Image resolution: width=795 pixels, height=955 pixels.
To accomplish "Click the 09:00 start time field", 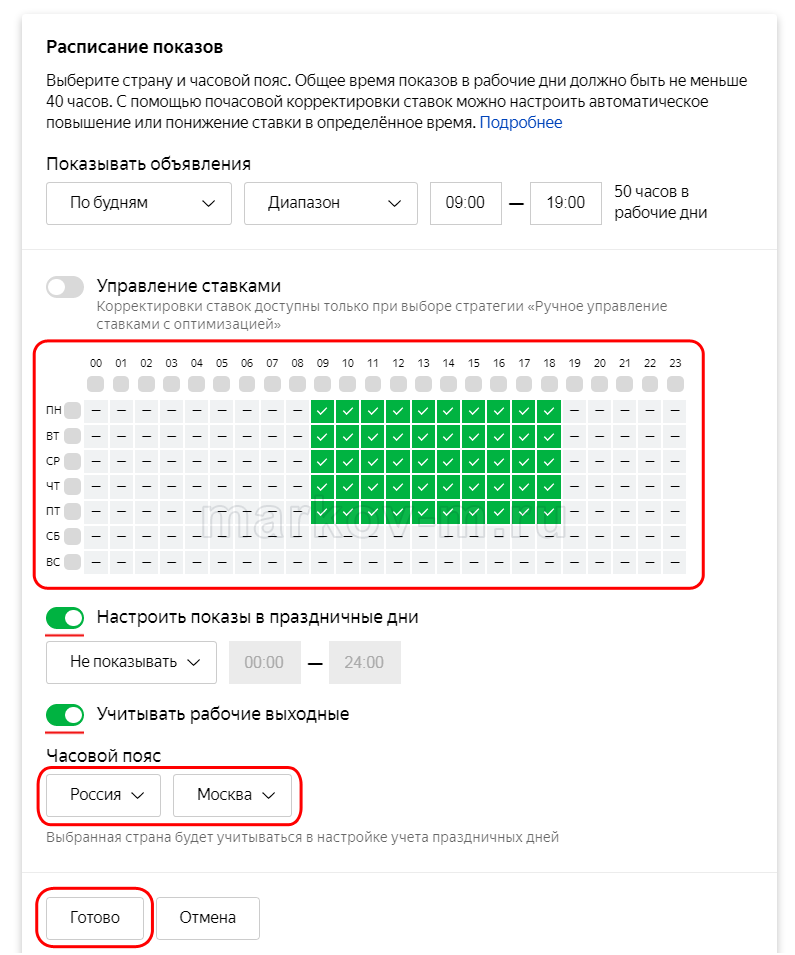I will tap(465, 203).
